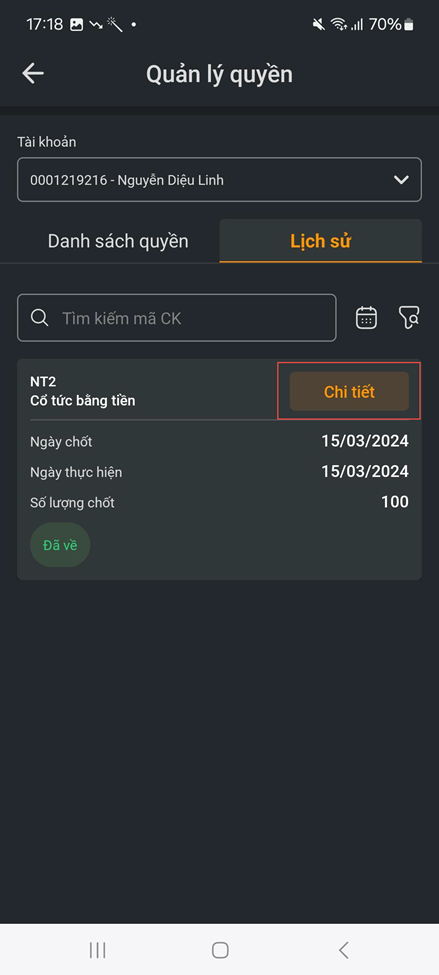
Task: Switch to Danh sách quyền tab
Action: tap(118, 241)
